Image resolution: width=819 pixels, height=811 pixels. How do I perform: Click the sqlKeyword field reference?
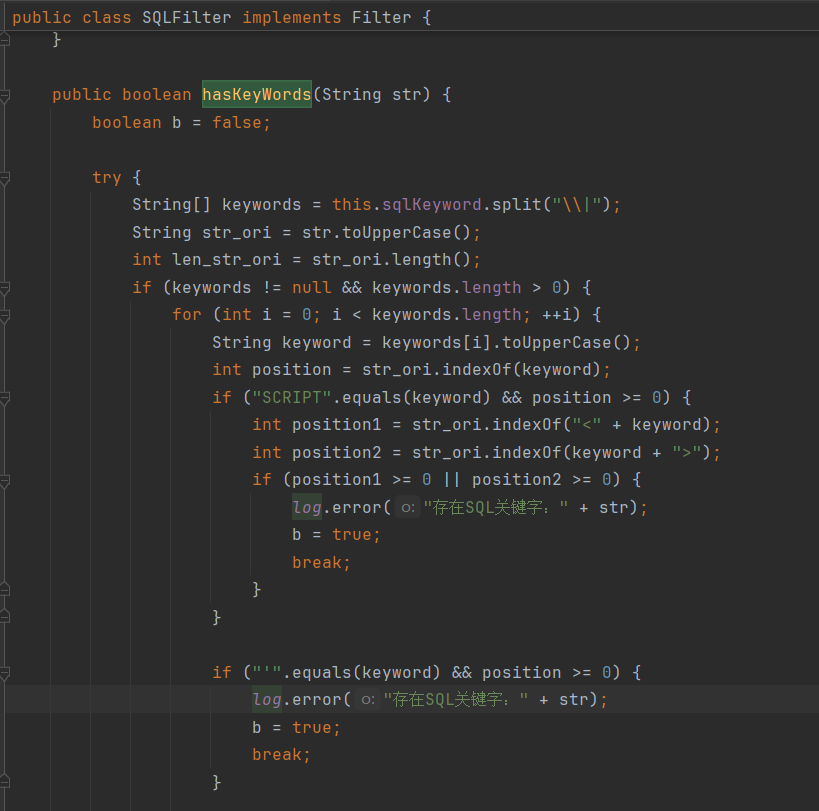[x=431, y=204]
